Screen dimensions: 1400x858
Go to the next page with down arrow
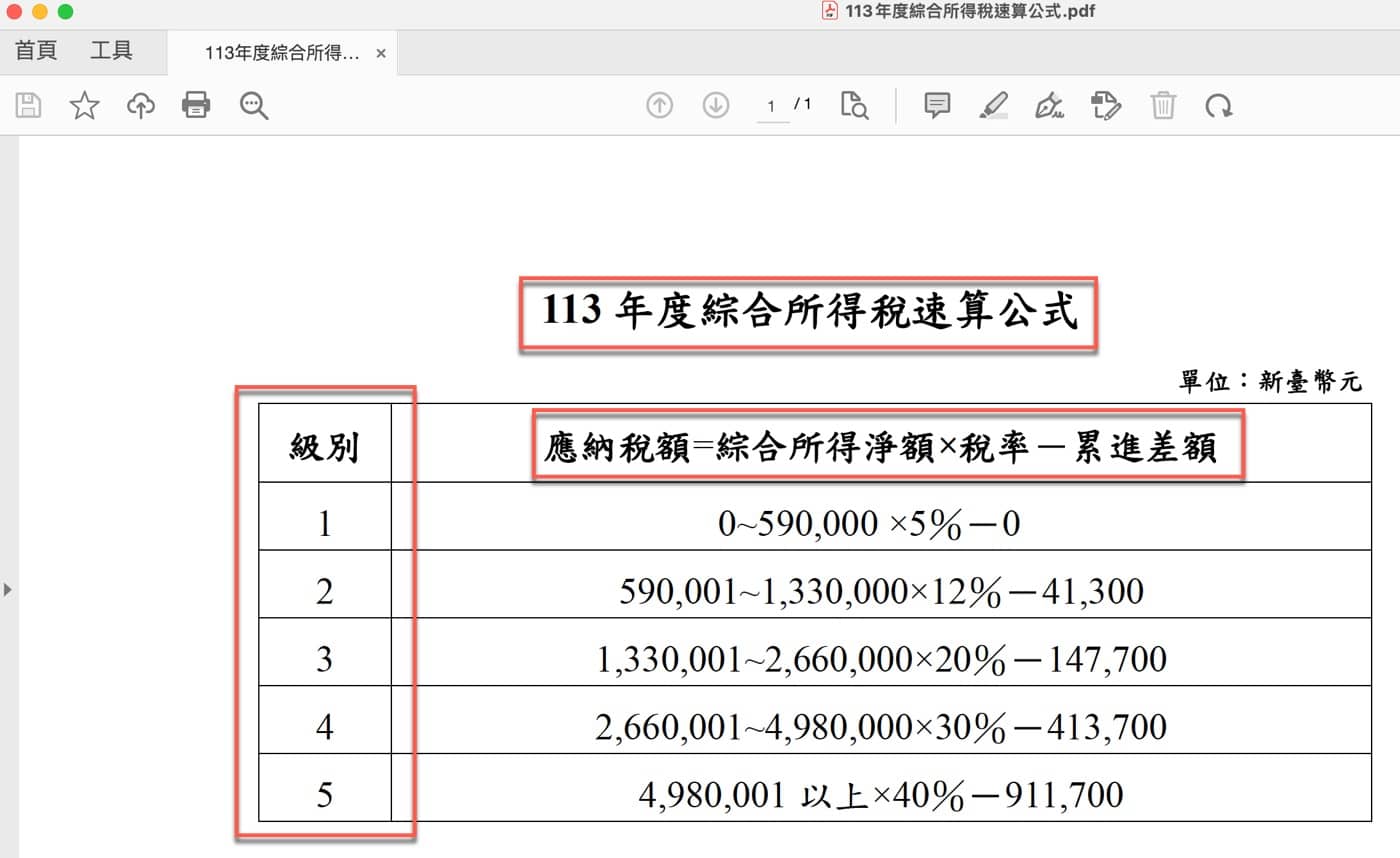tap(716, 105)
